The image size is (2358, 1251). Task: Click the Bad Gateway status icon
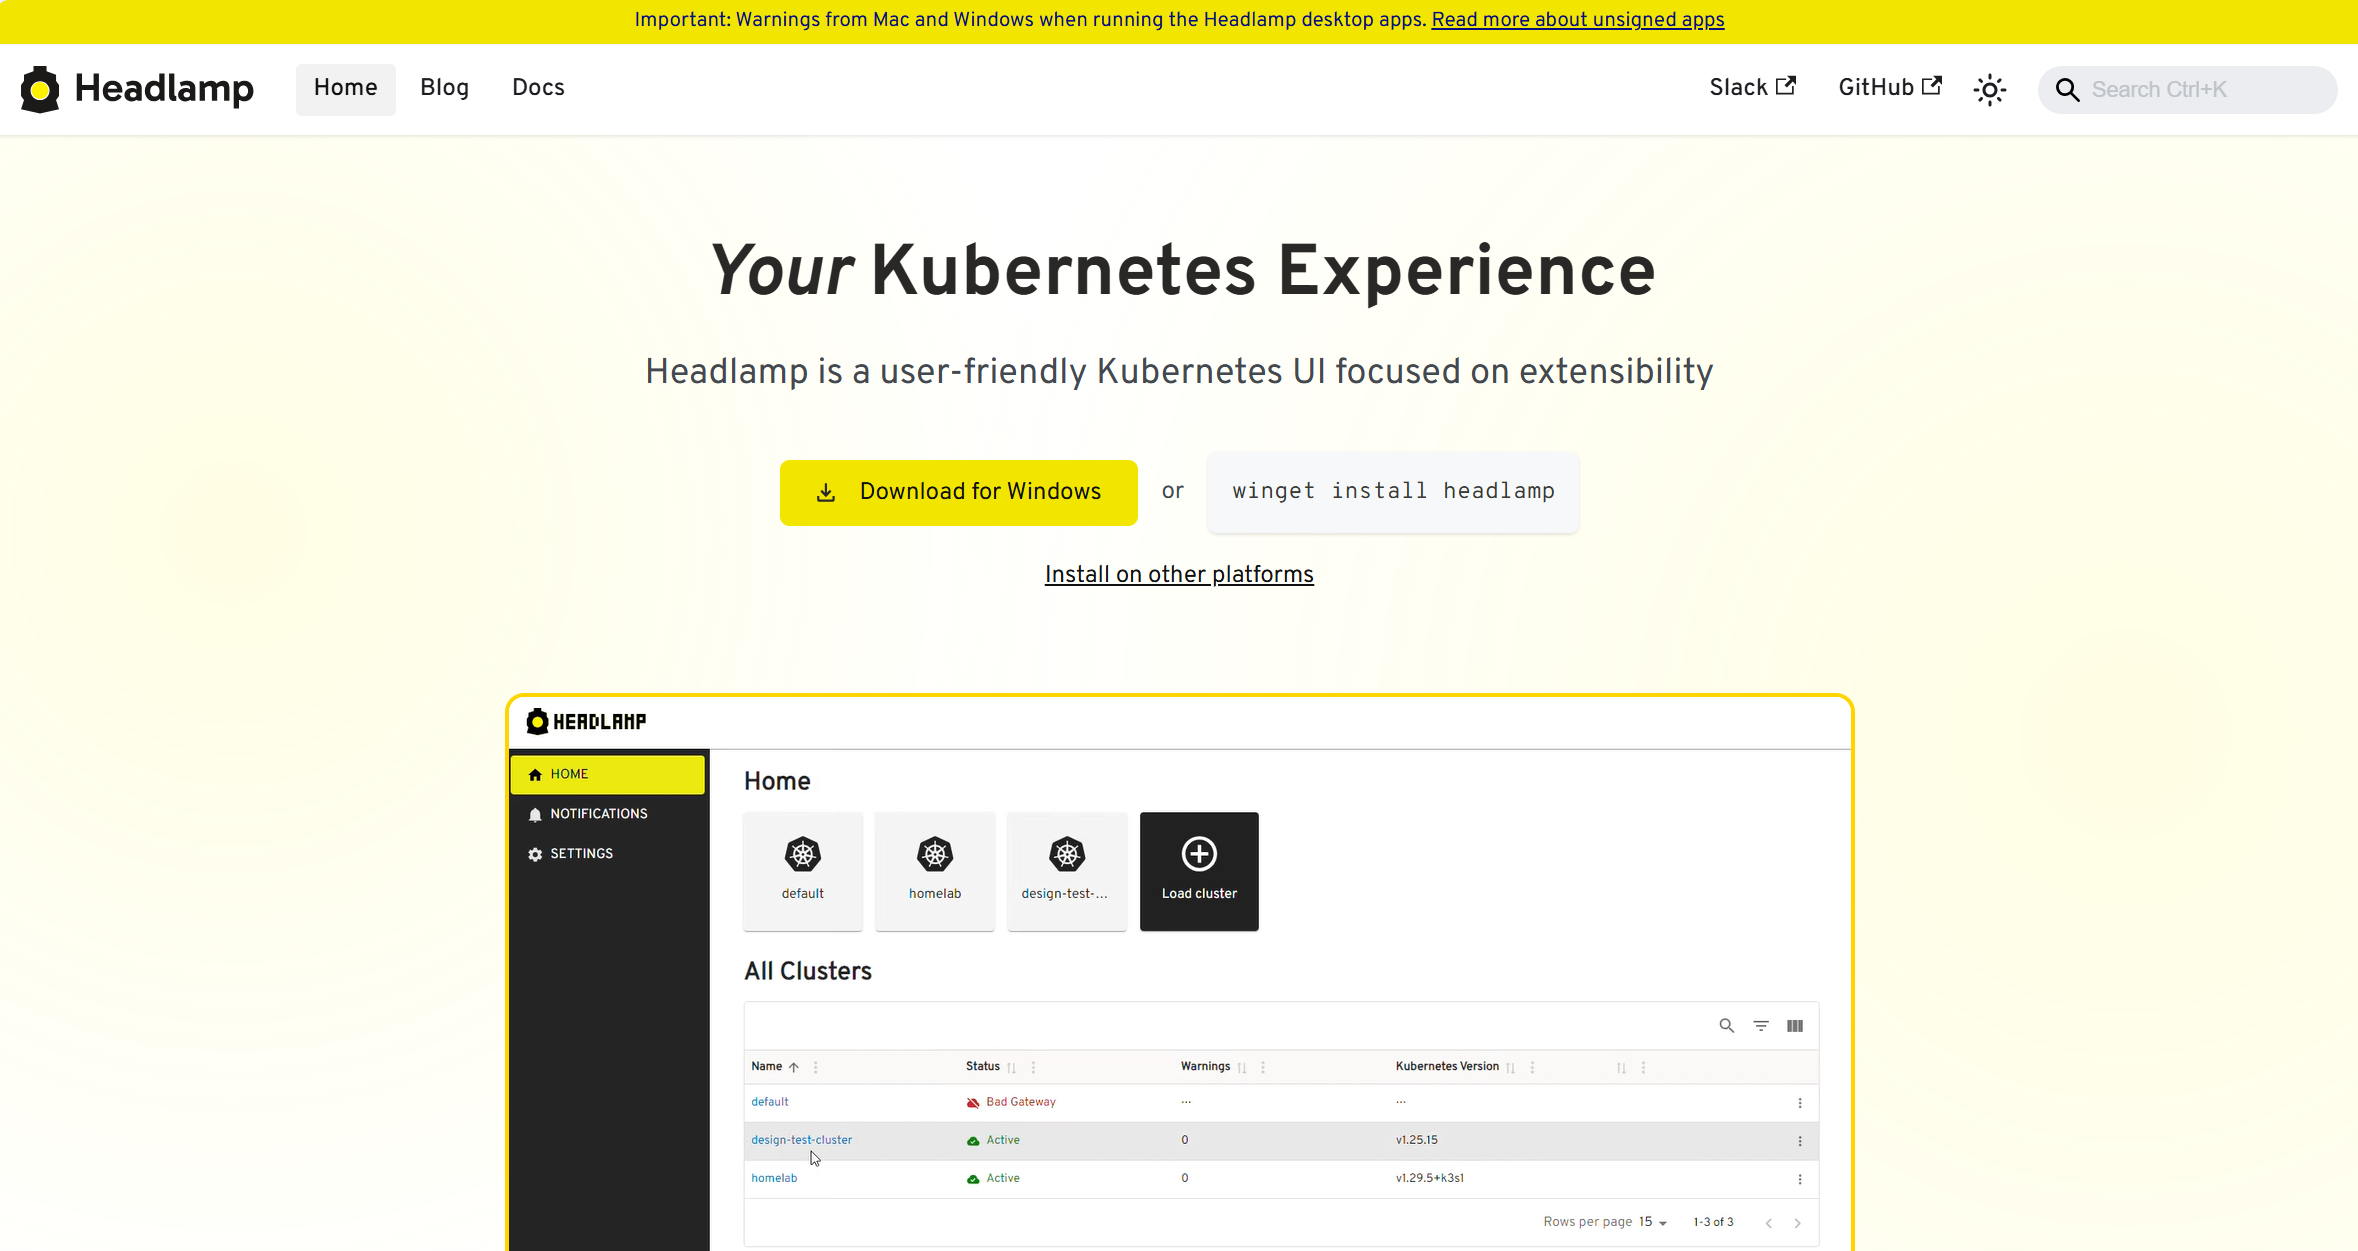[x=973, y=1103]
